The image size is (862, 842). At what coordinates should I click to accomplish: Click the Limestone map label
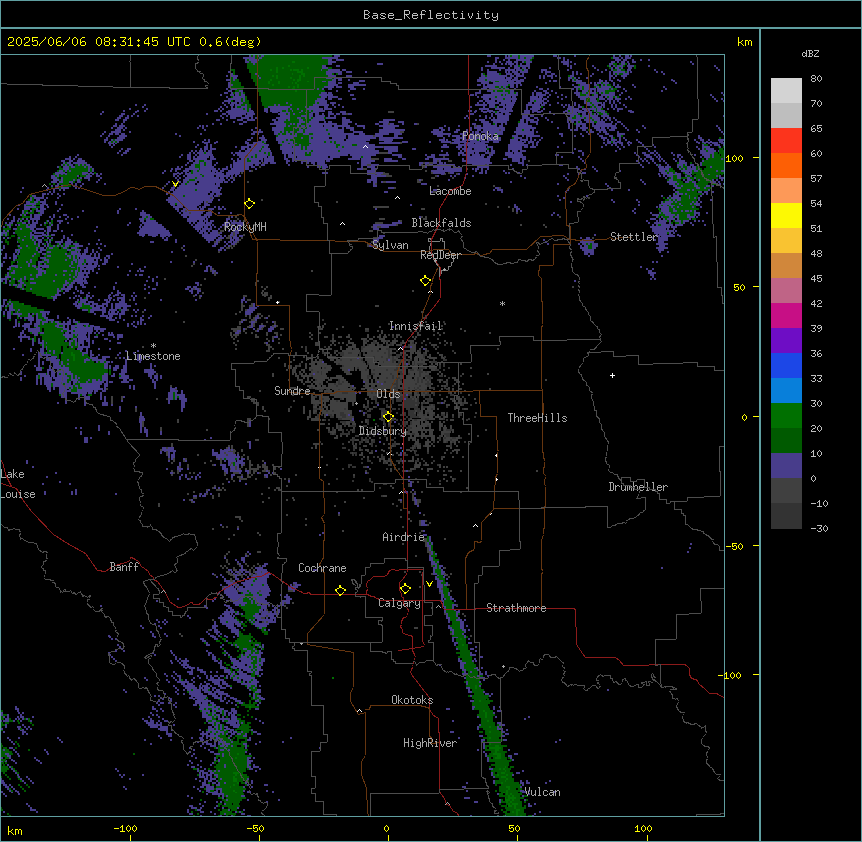point(153,356)
